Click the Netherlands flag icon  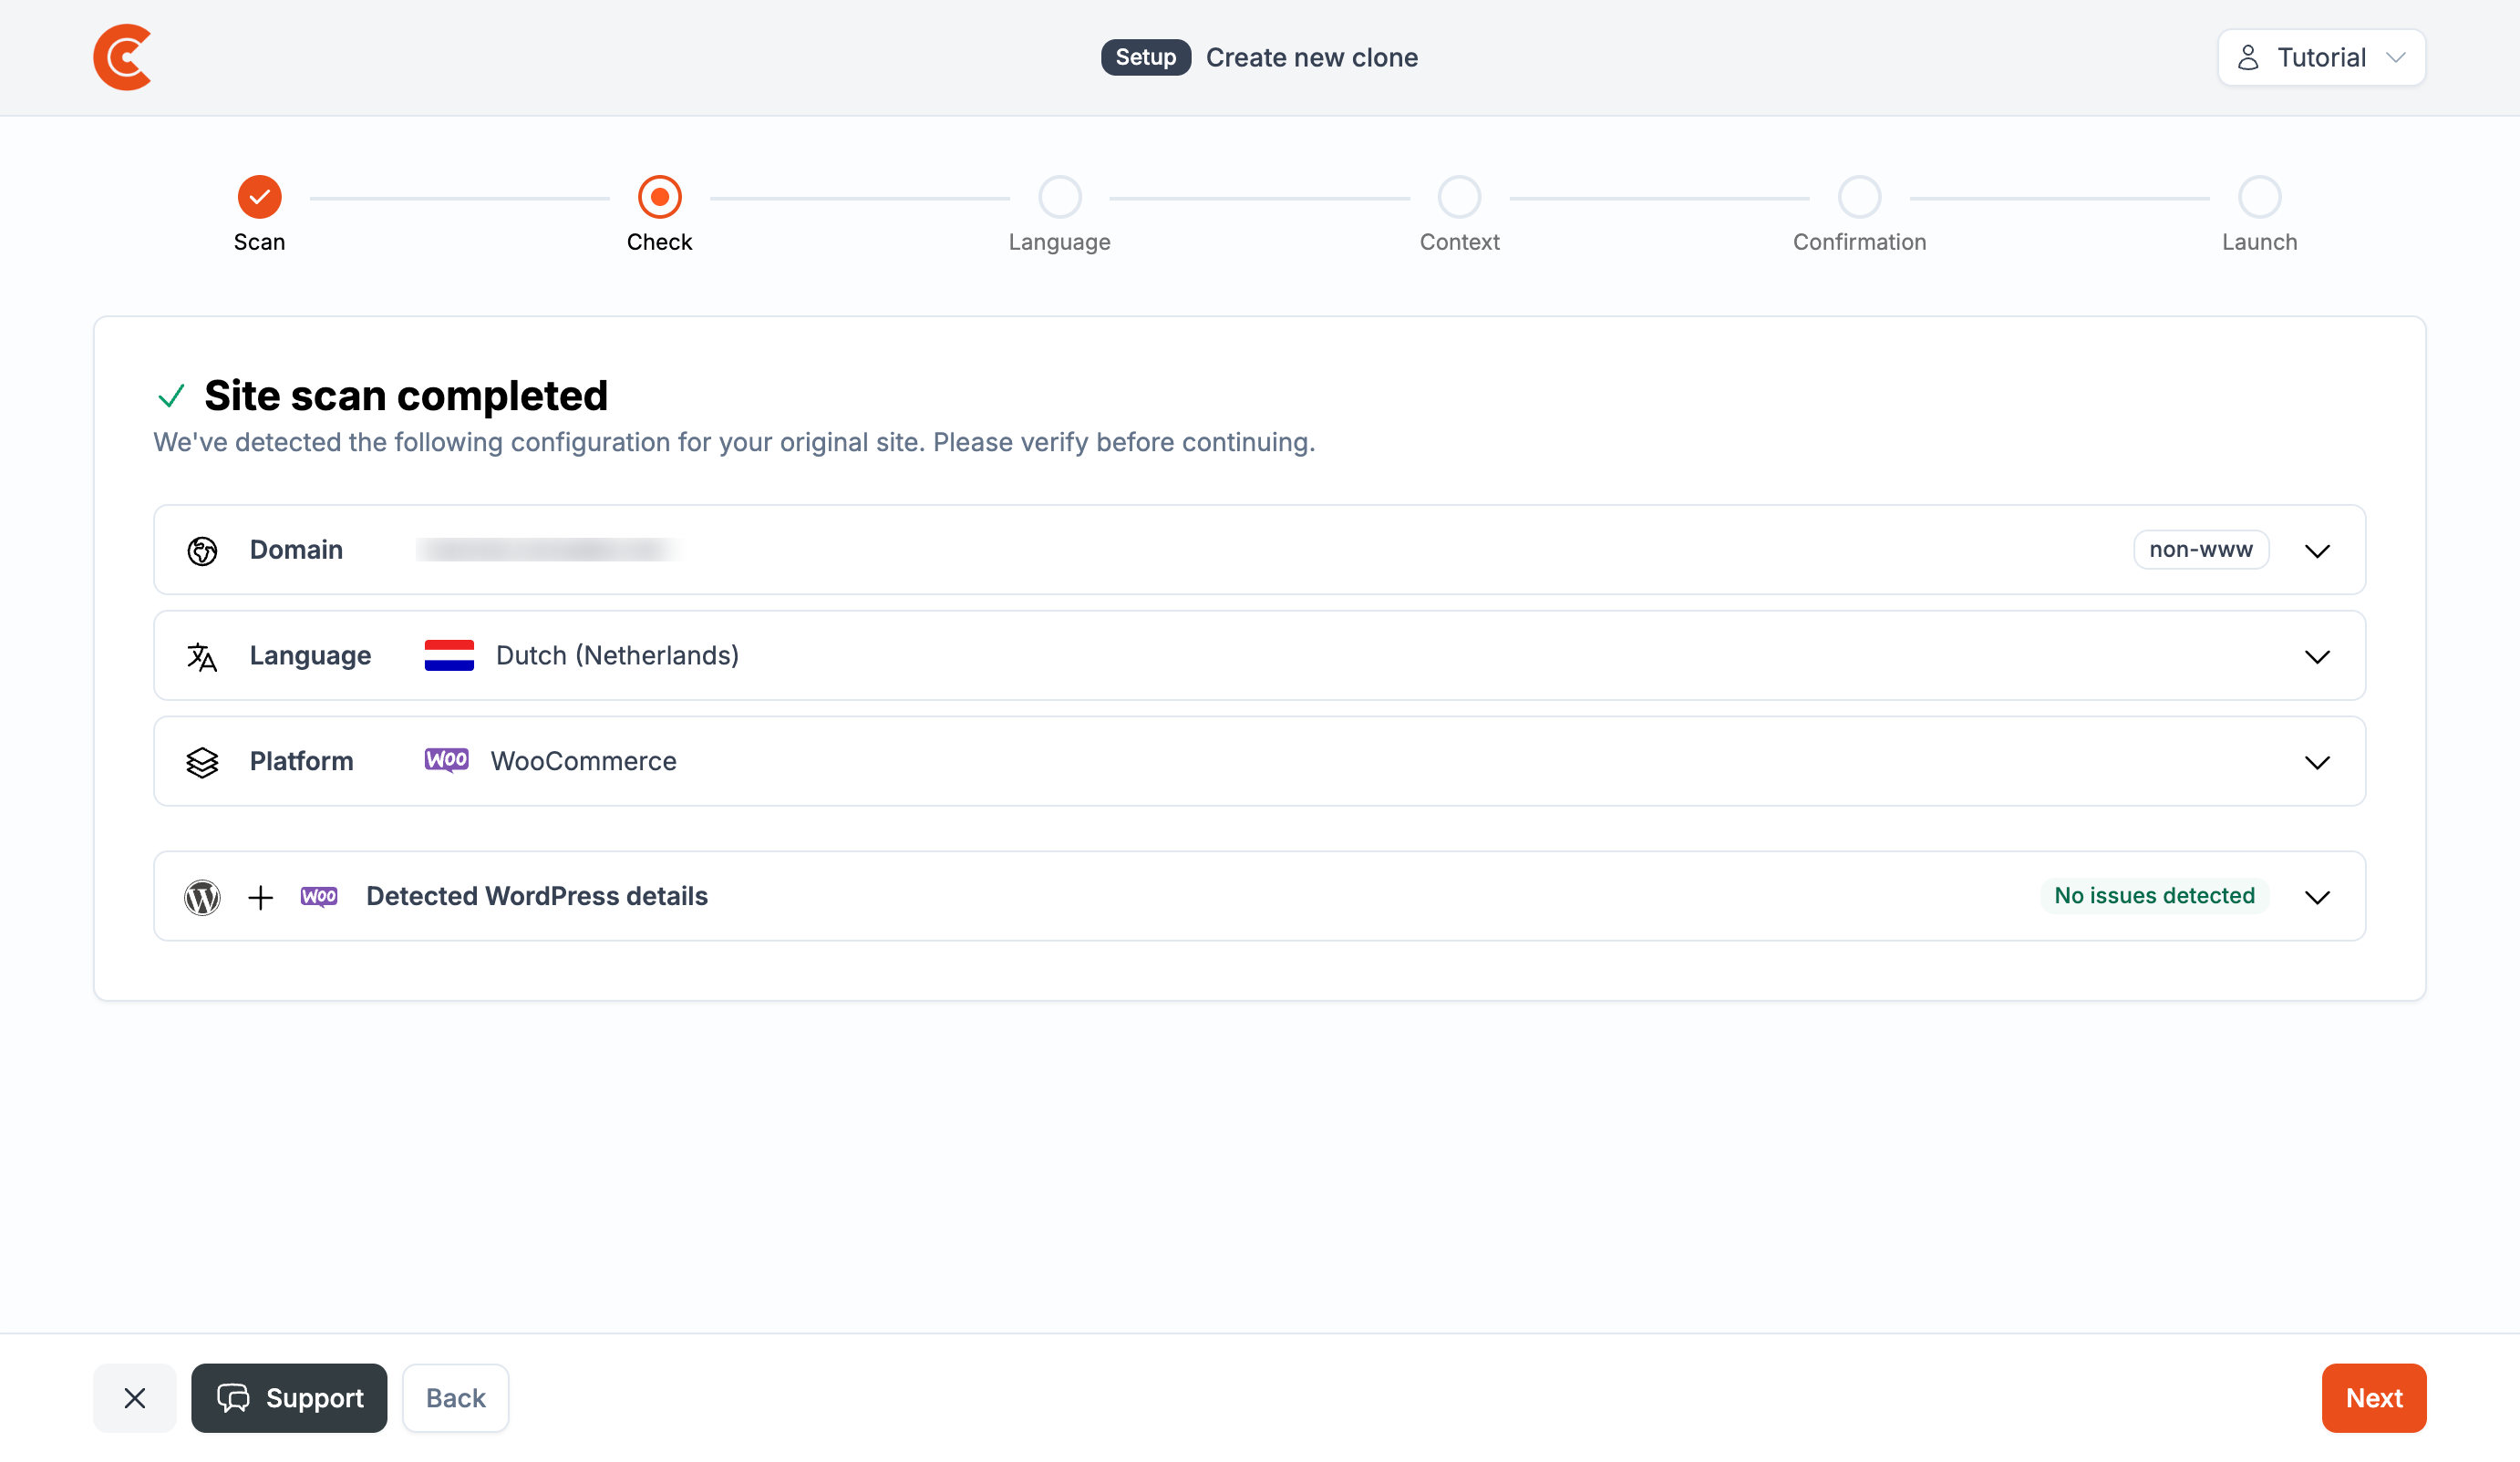[x=449, y=656]
